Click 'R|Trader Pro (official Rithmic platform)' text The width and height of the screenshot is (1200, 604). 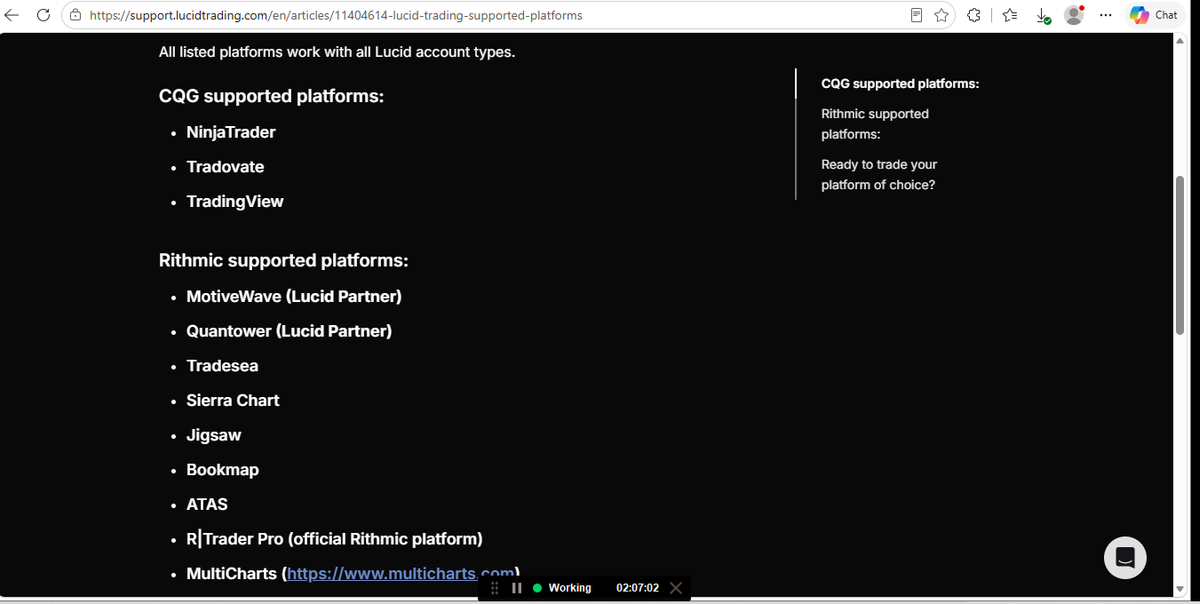[335, 539]
